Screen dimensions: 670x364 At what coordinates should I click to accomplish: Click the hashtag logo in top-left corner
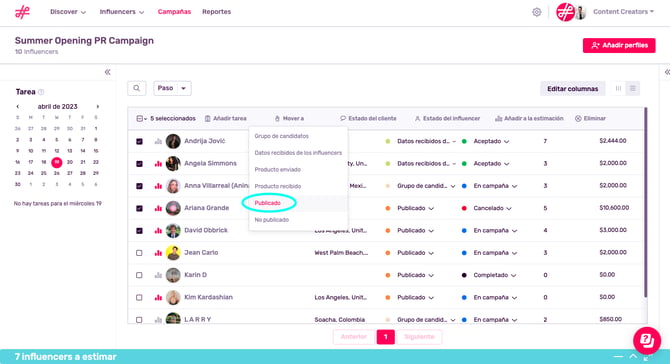pyautogui.click(x=22, y=12)
